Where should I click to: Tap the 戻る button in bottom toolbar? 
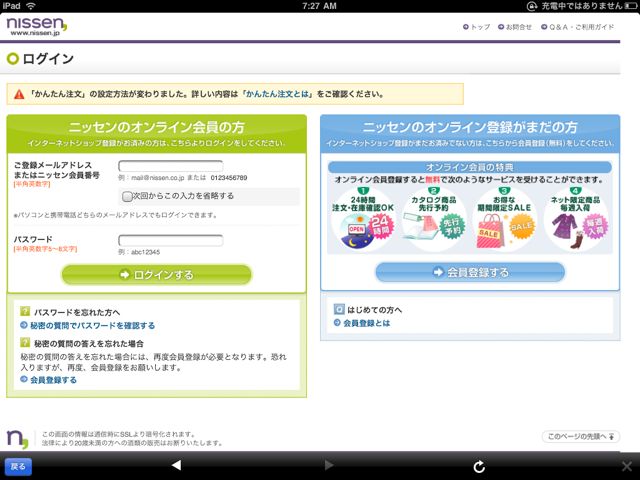coord(18,466)
